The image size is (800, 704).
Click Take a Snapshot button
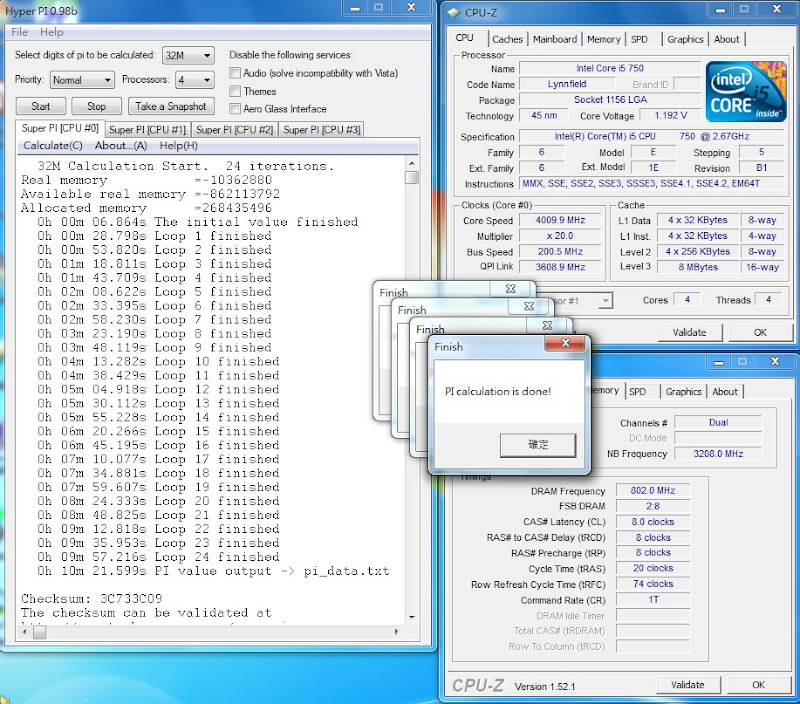click(171, 106)
